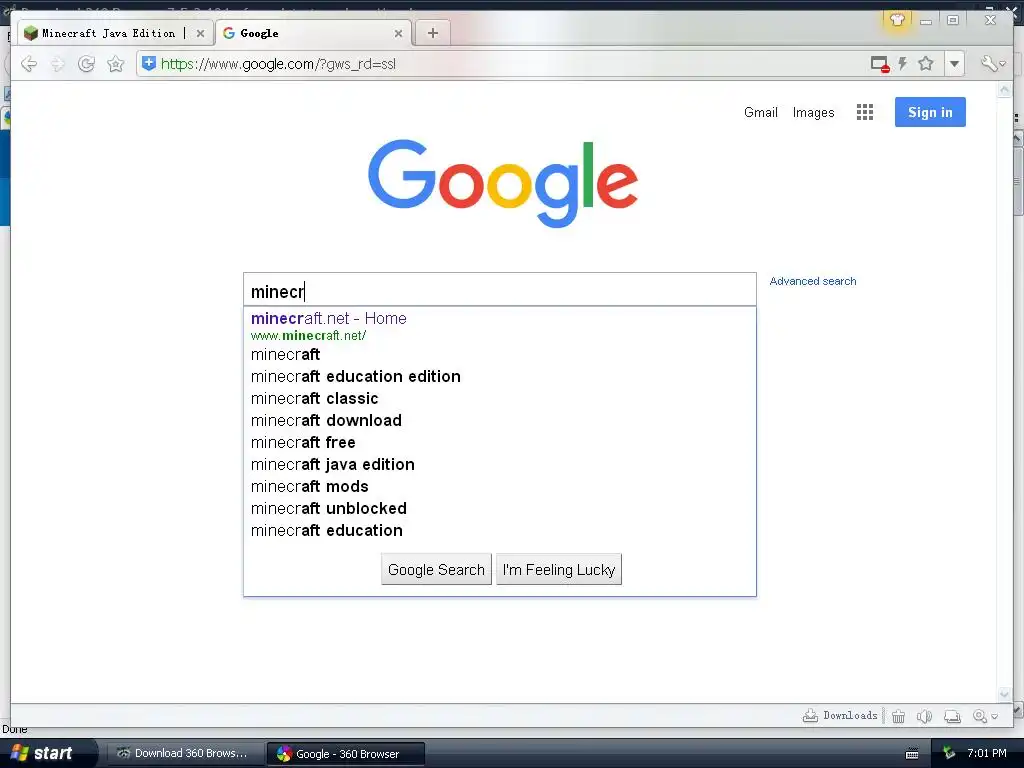Choose "minecraft unblocked" suggestion
Image resolution: width=1024 pixels, height=768 pixels.
pyautogui.click(x=500, y=509)
